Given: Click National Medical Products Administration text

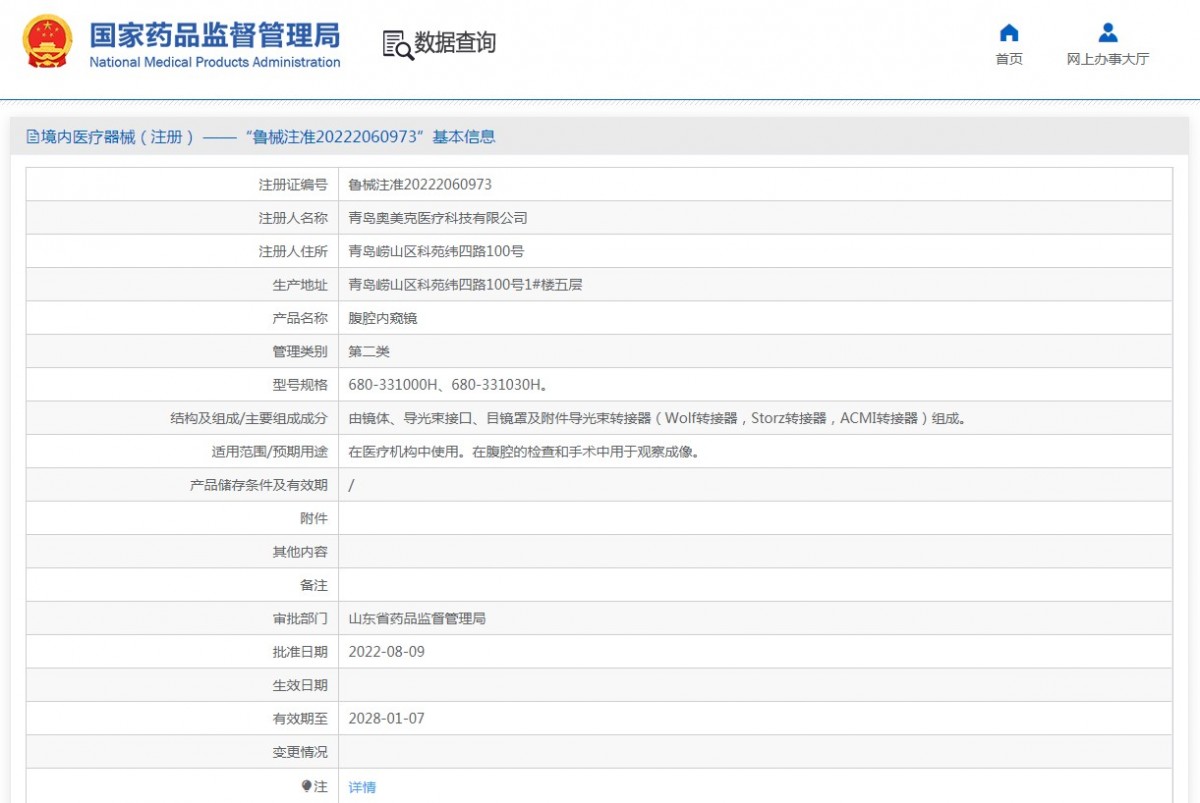Looking at the screenshot, I should pos(215,62).
